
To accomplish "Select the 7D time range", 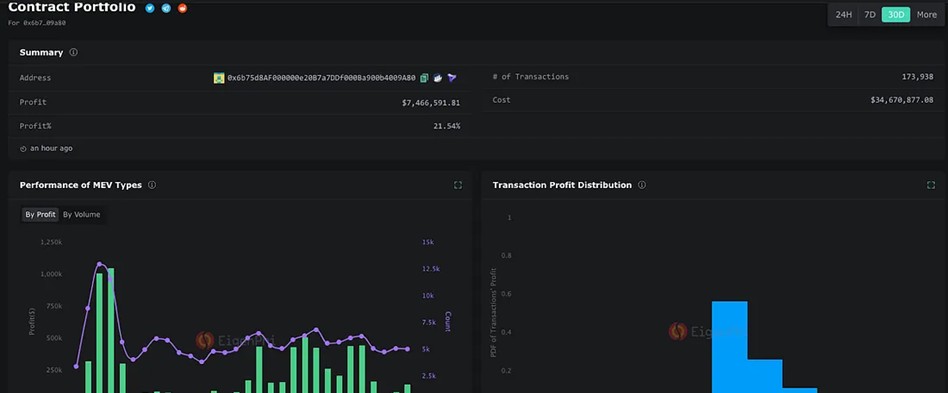I will click(x=869, y=15).
